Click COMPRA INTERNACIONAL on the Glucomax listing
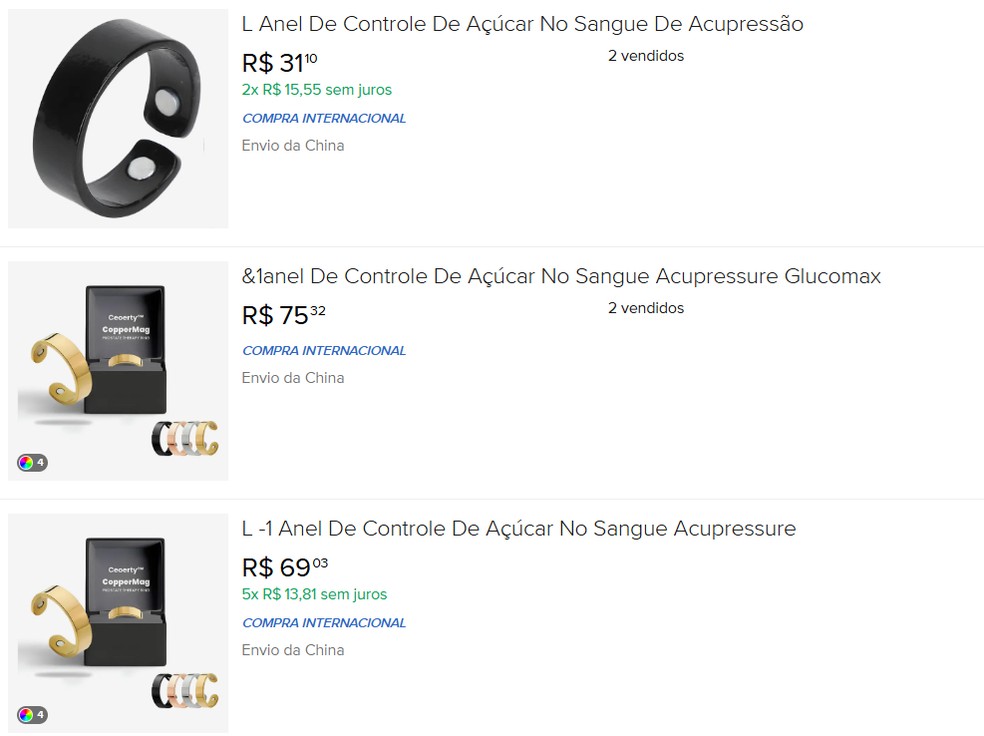The width and height of the screenshot is (984, 736). click(323, 350)
